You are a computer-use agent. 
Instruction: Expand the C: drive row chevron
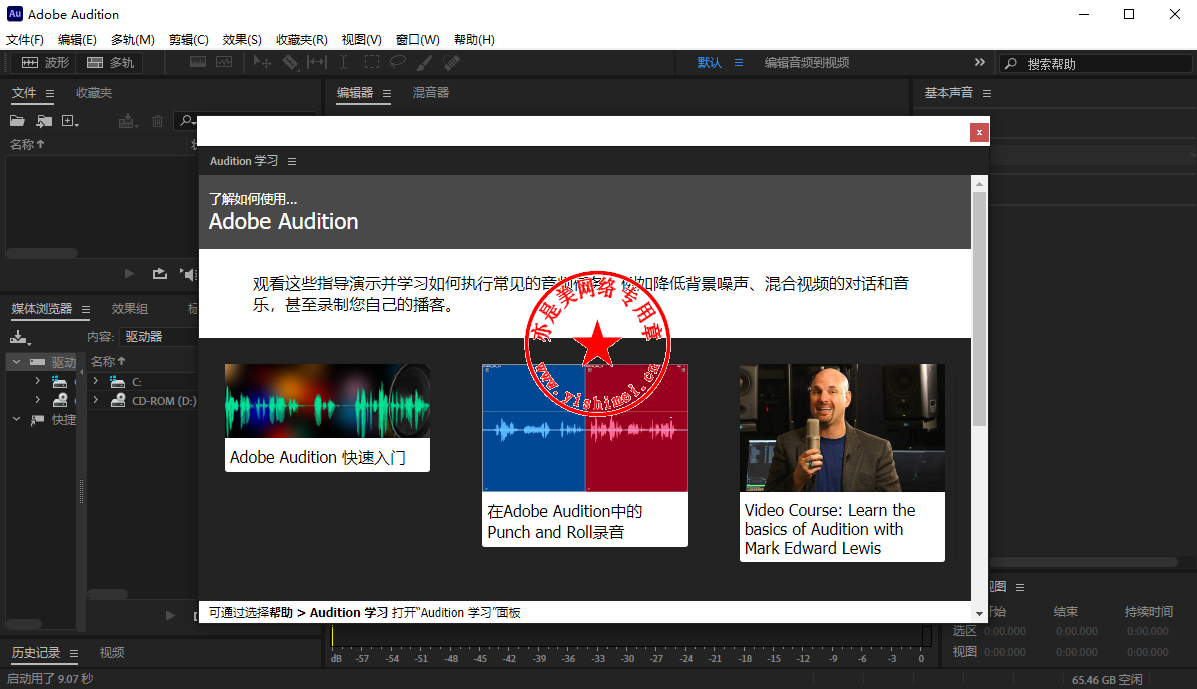tap(95, 381)
